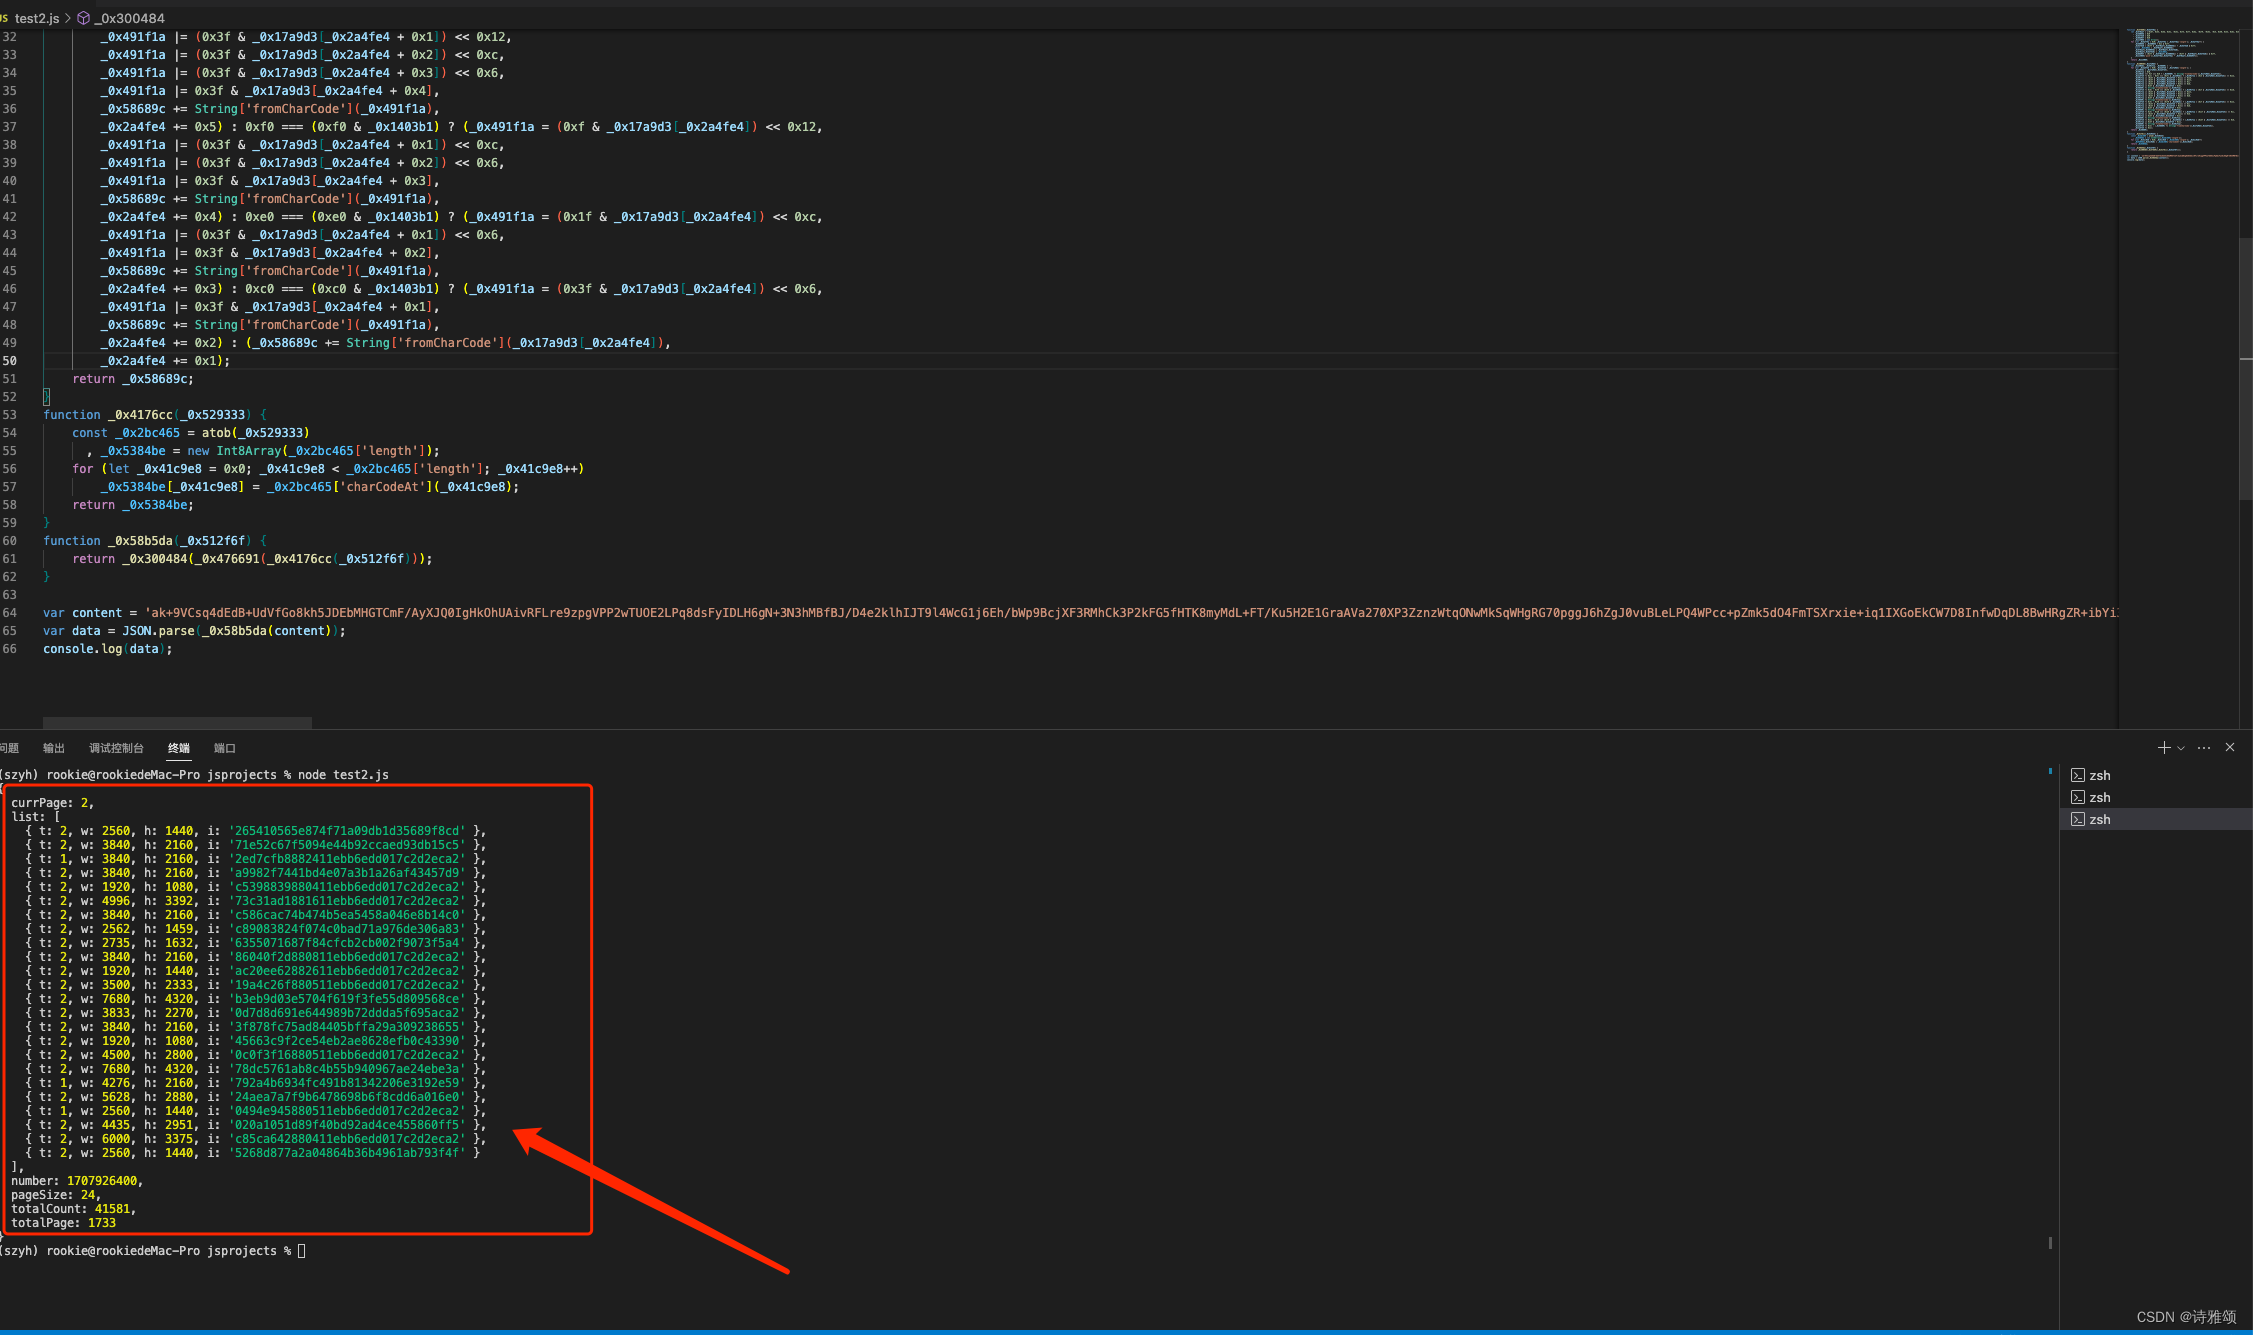Click 'return _0x5384be;' code line

pos(133,505)
